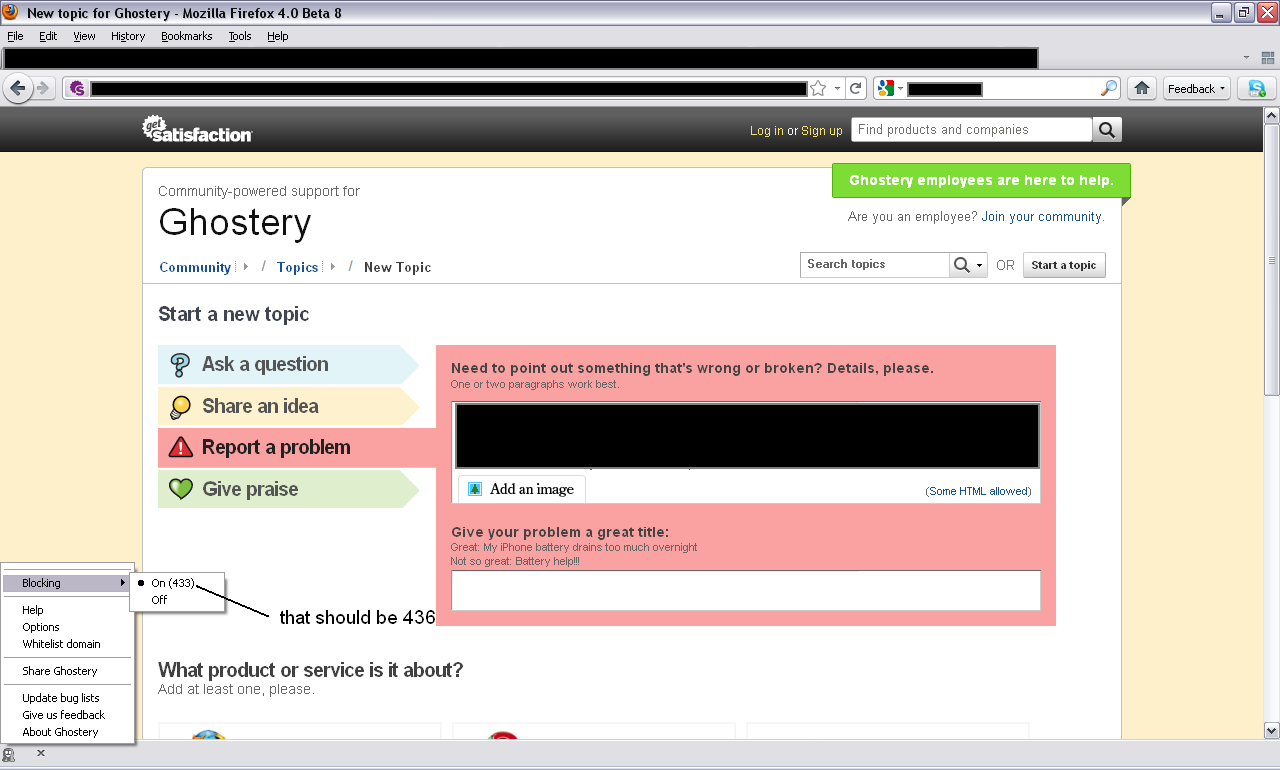Click the Search topics magnifier icon

[961, 265]
